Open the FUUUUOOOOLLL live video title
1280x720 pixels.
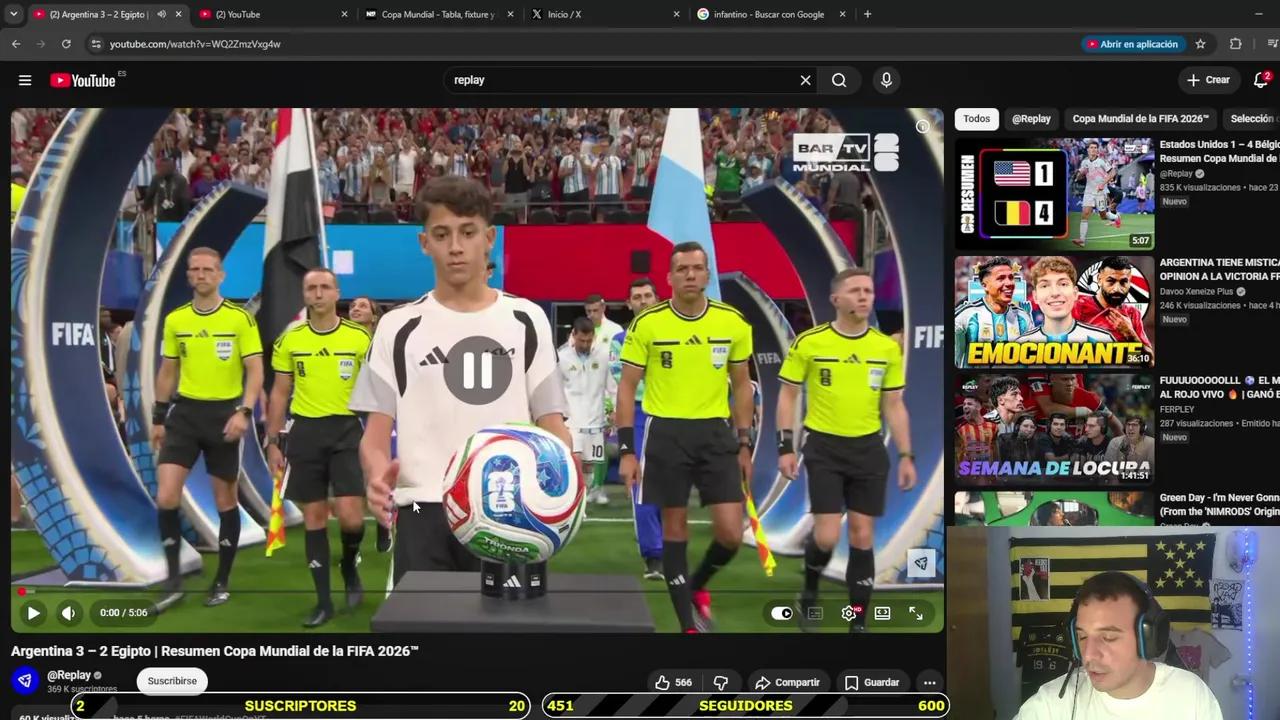point(1219,387)
